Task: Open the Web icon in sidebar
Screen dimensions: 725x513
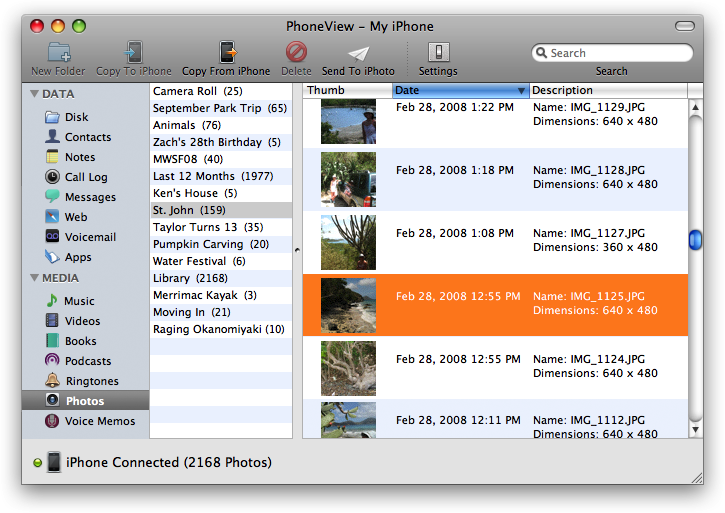Action: coord(52,216)
